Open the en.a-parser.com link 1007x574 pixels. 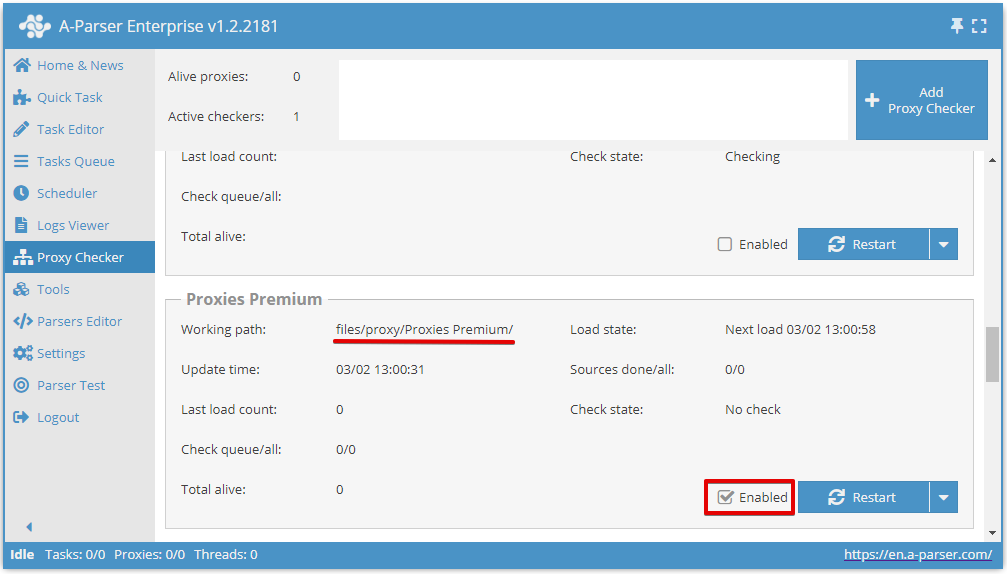click(917, 554)
